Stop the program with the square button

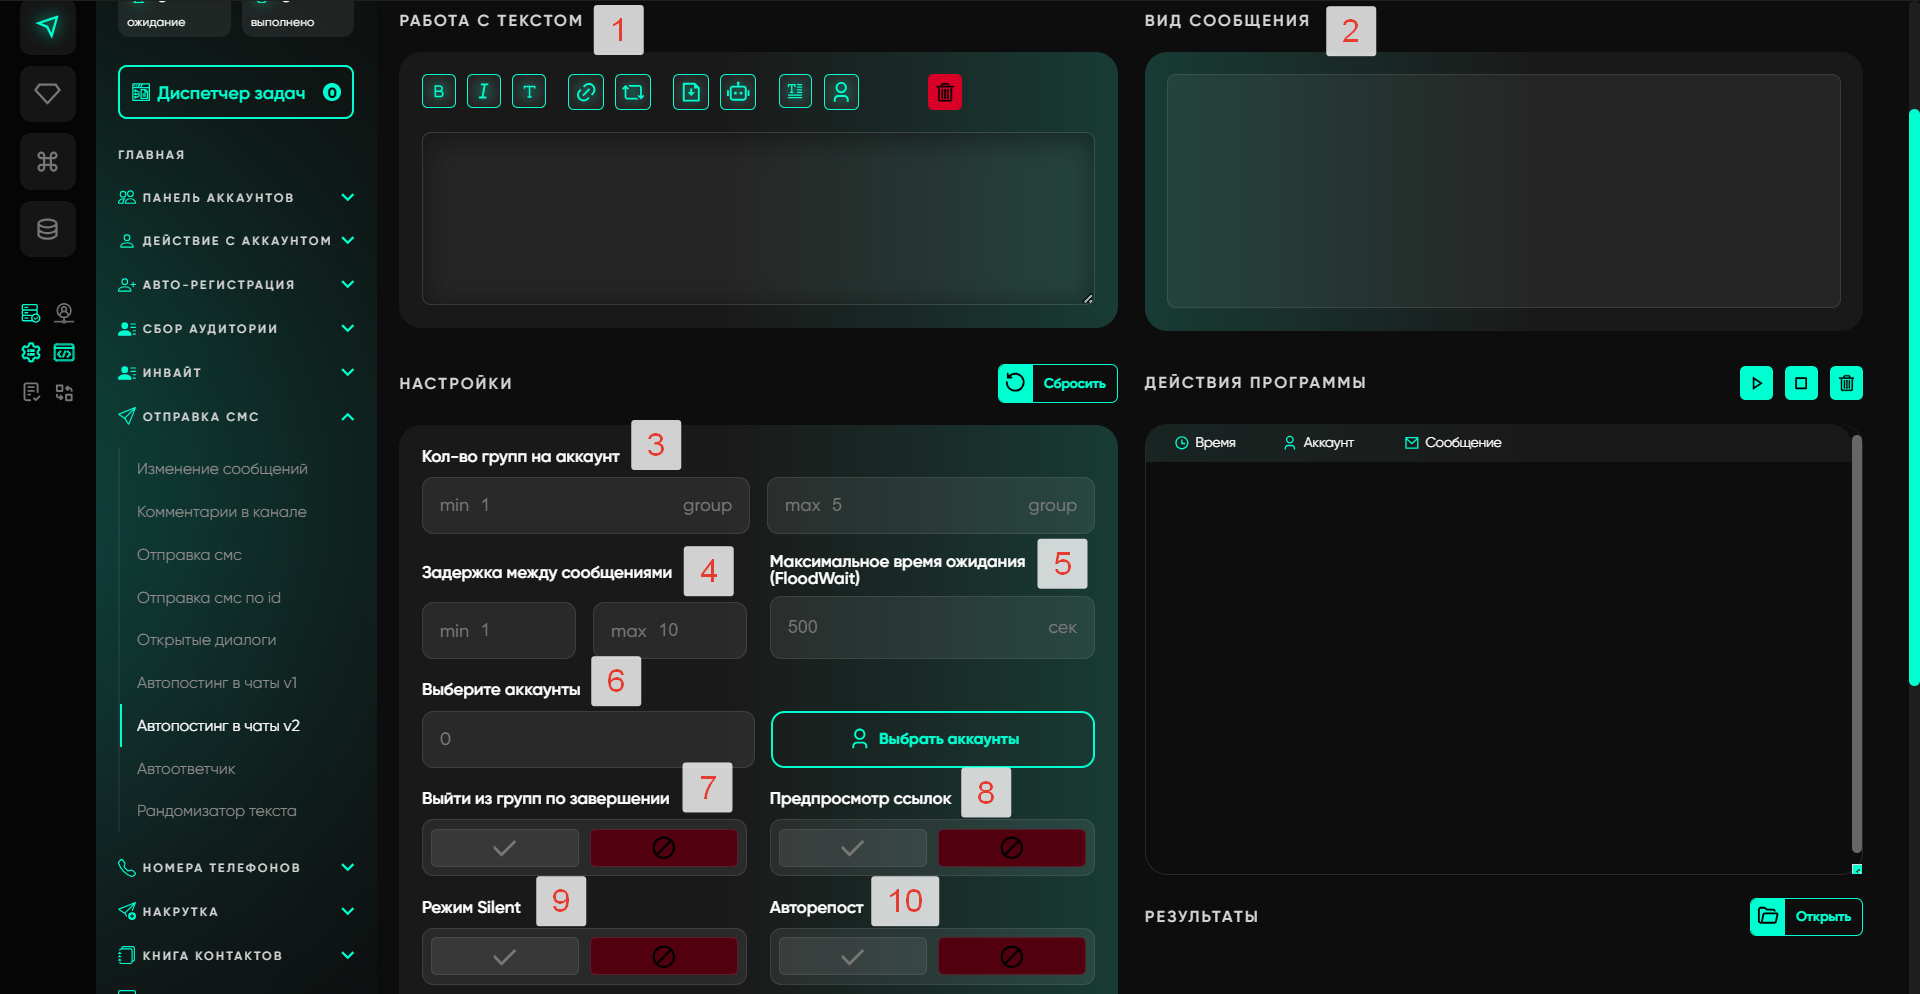pyautogui.click(x=1801, y=383)
